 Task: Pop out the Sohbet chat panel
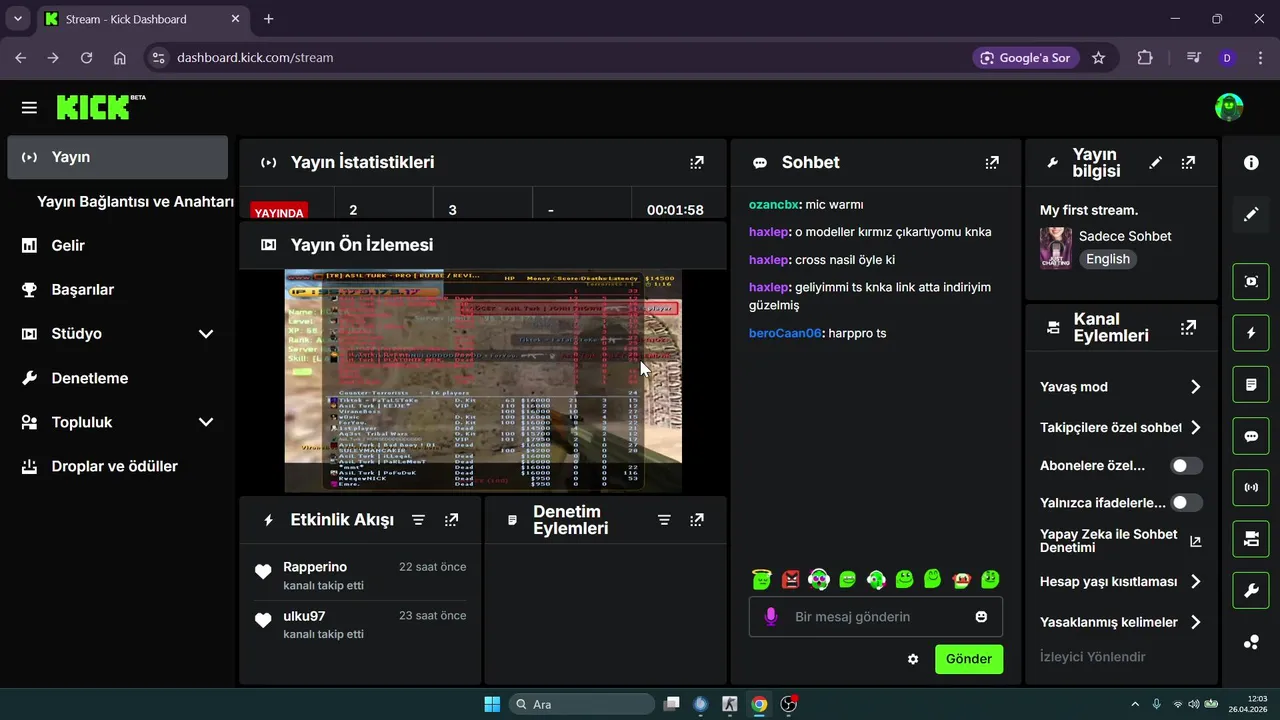tap(992, 162)
